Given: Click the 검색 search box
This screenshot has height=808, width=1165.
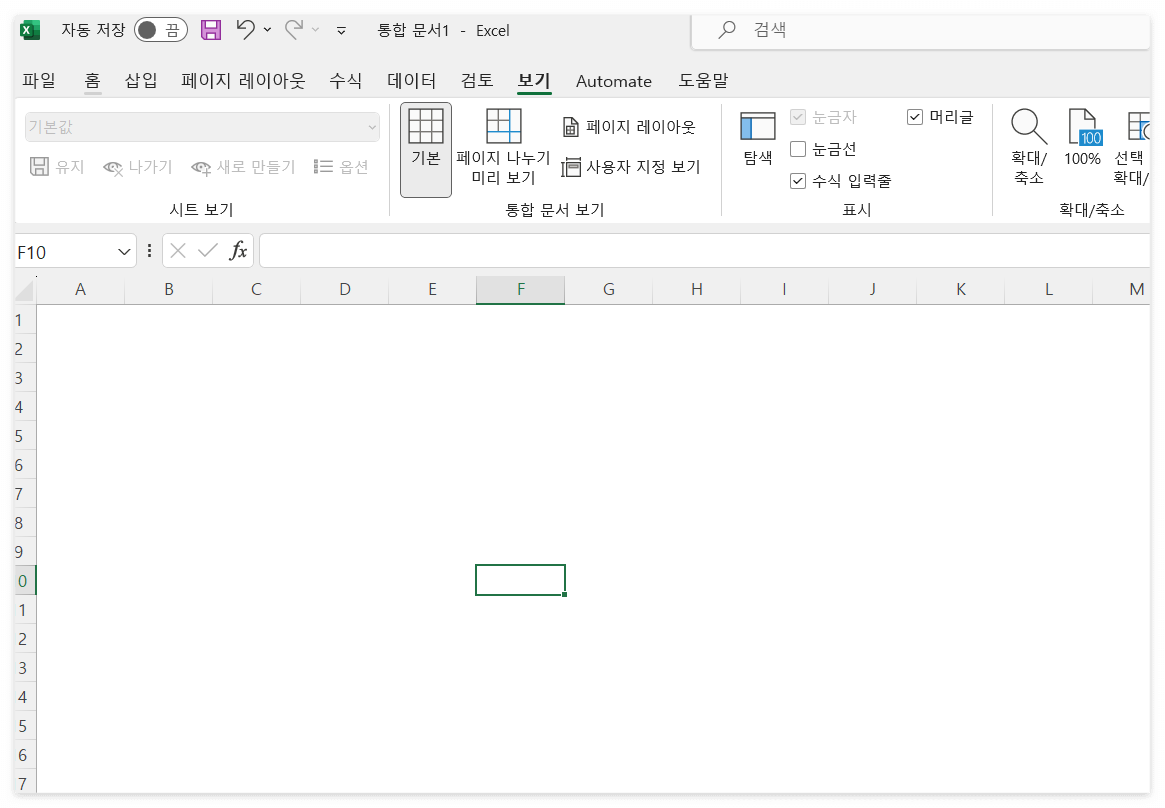Looking at the screenshot, I should pos(921,30).
